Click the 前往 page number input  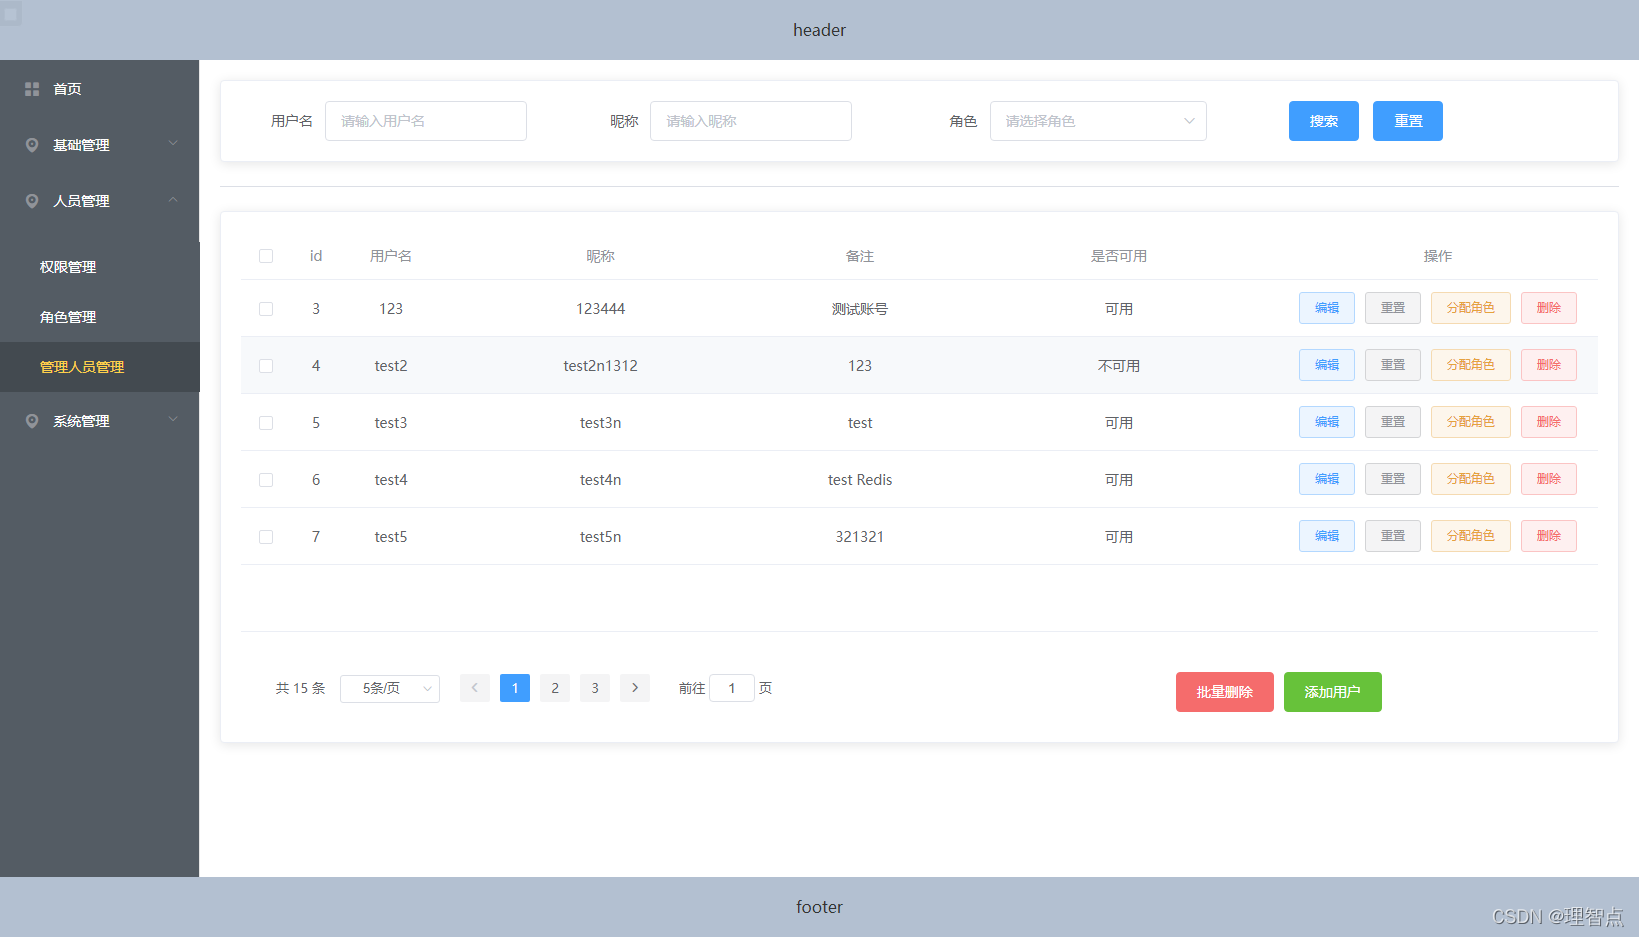(732, 688)
